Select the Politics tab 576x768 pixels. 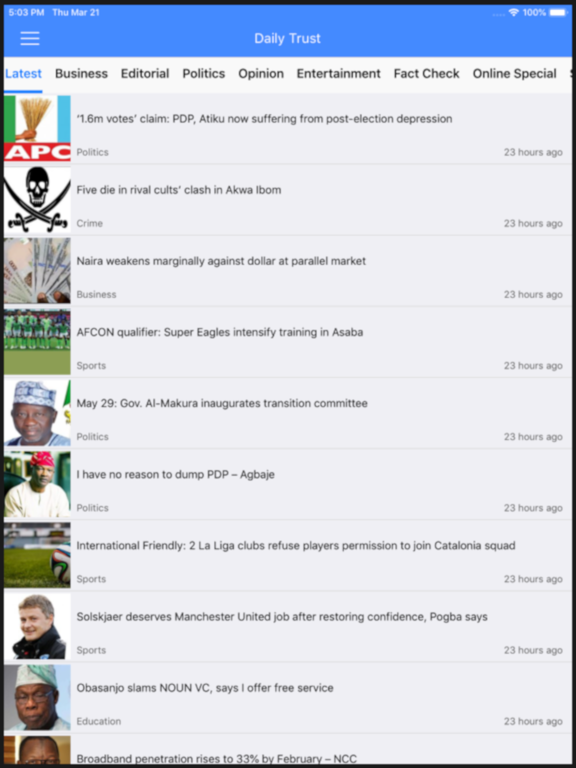click(x=204, y=73)
